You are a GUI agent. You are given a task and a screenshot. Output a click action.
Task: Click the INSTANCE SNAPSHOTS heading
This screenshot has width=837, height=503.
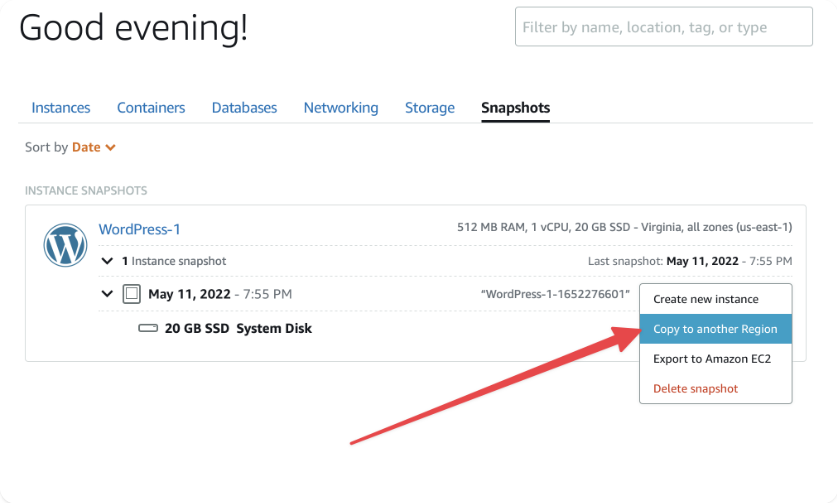point(86,191)
